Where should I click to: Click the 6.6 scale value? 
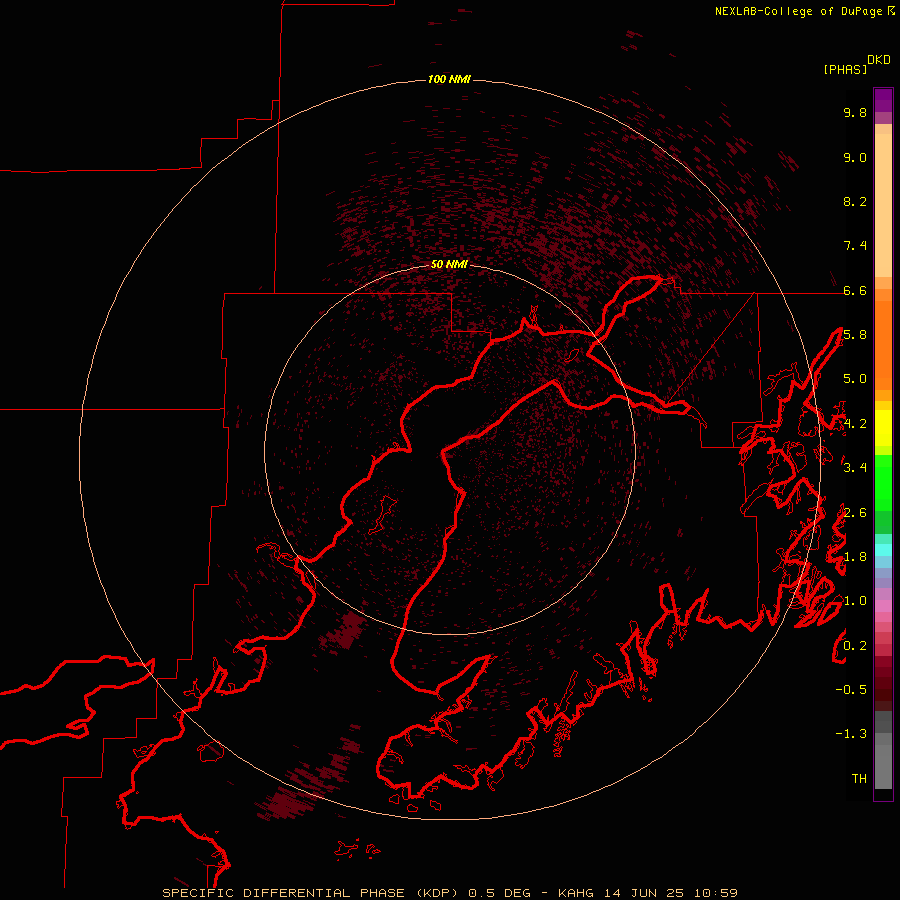(x=855, y=290)
